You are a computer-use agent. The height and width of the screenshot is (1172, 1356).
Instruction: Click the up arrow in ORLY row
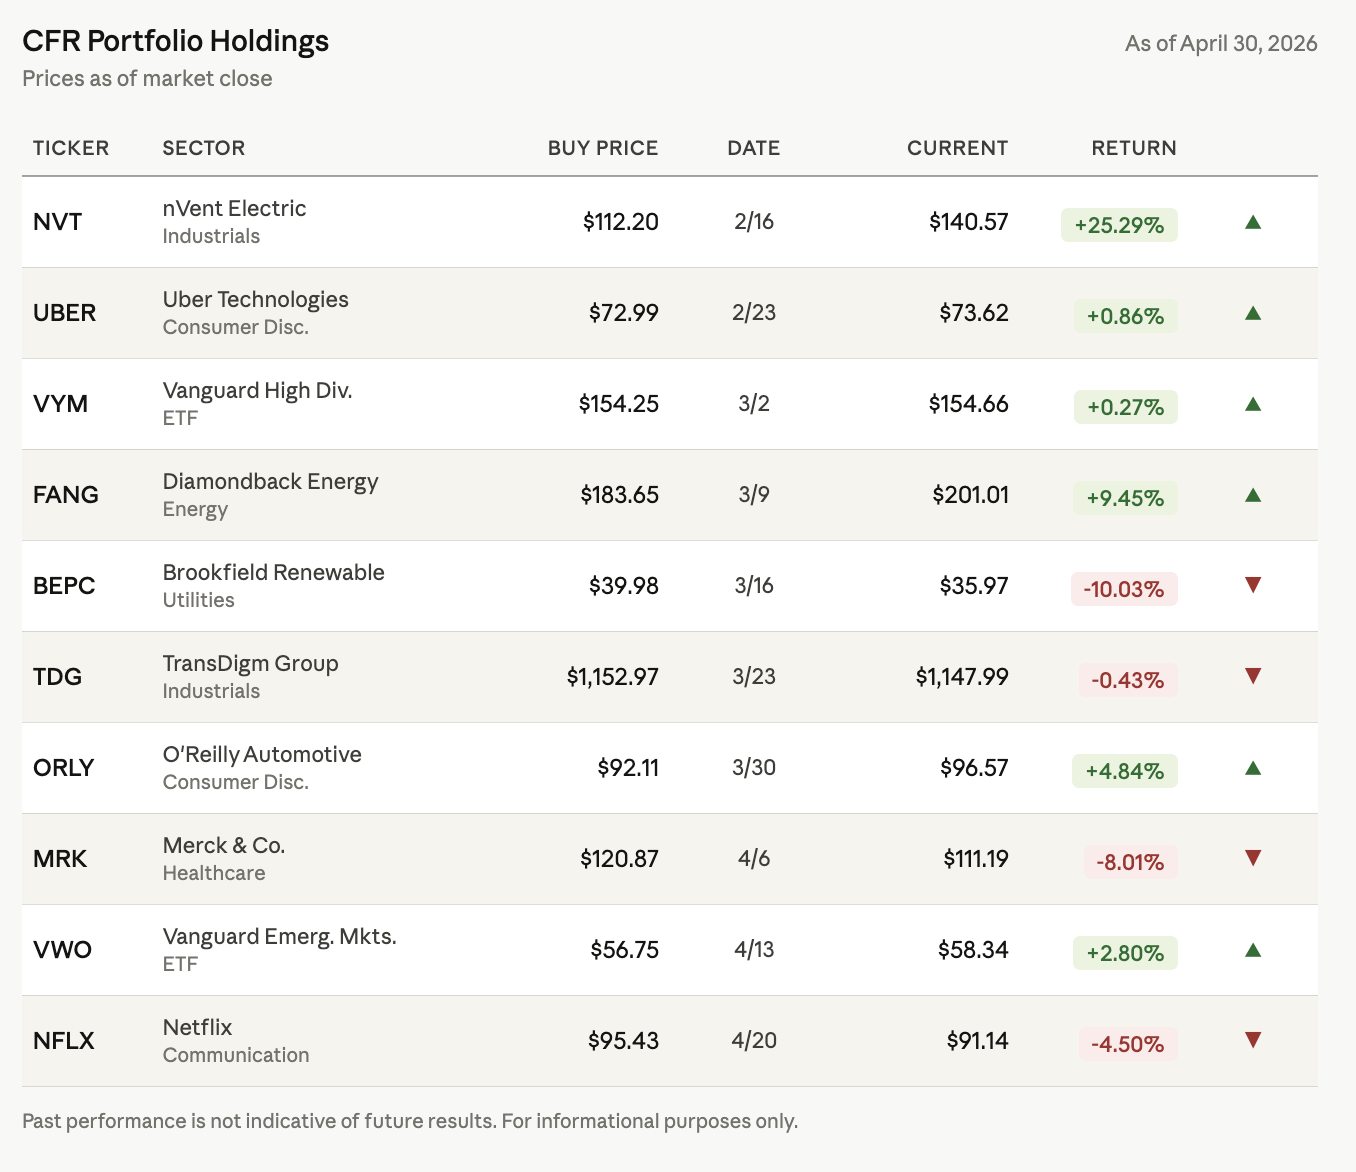(1253, 768)
